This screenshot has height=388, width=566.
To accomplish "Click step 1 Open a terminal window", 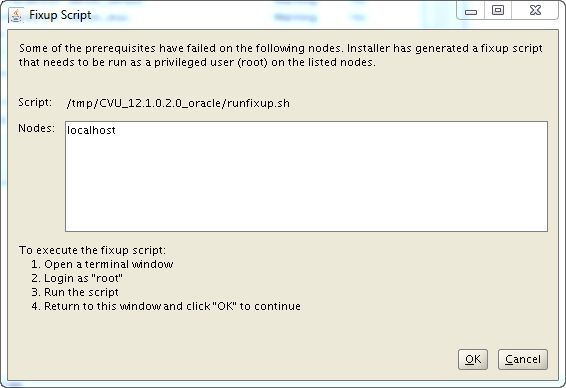I will click(x=102, y=264).
